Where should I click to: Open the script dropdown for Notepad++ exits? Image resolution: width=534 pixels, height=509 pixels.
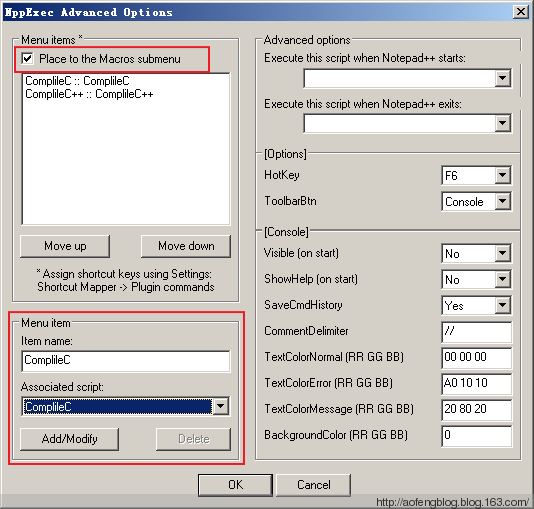point(408,123)
